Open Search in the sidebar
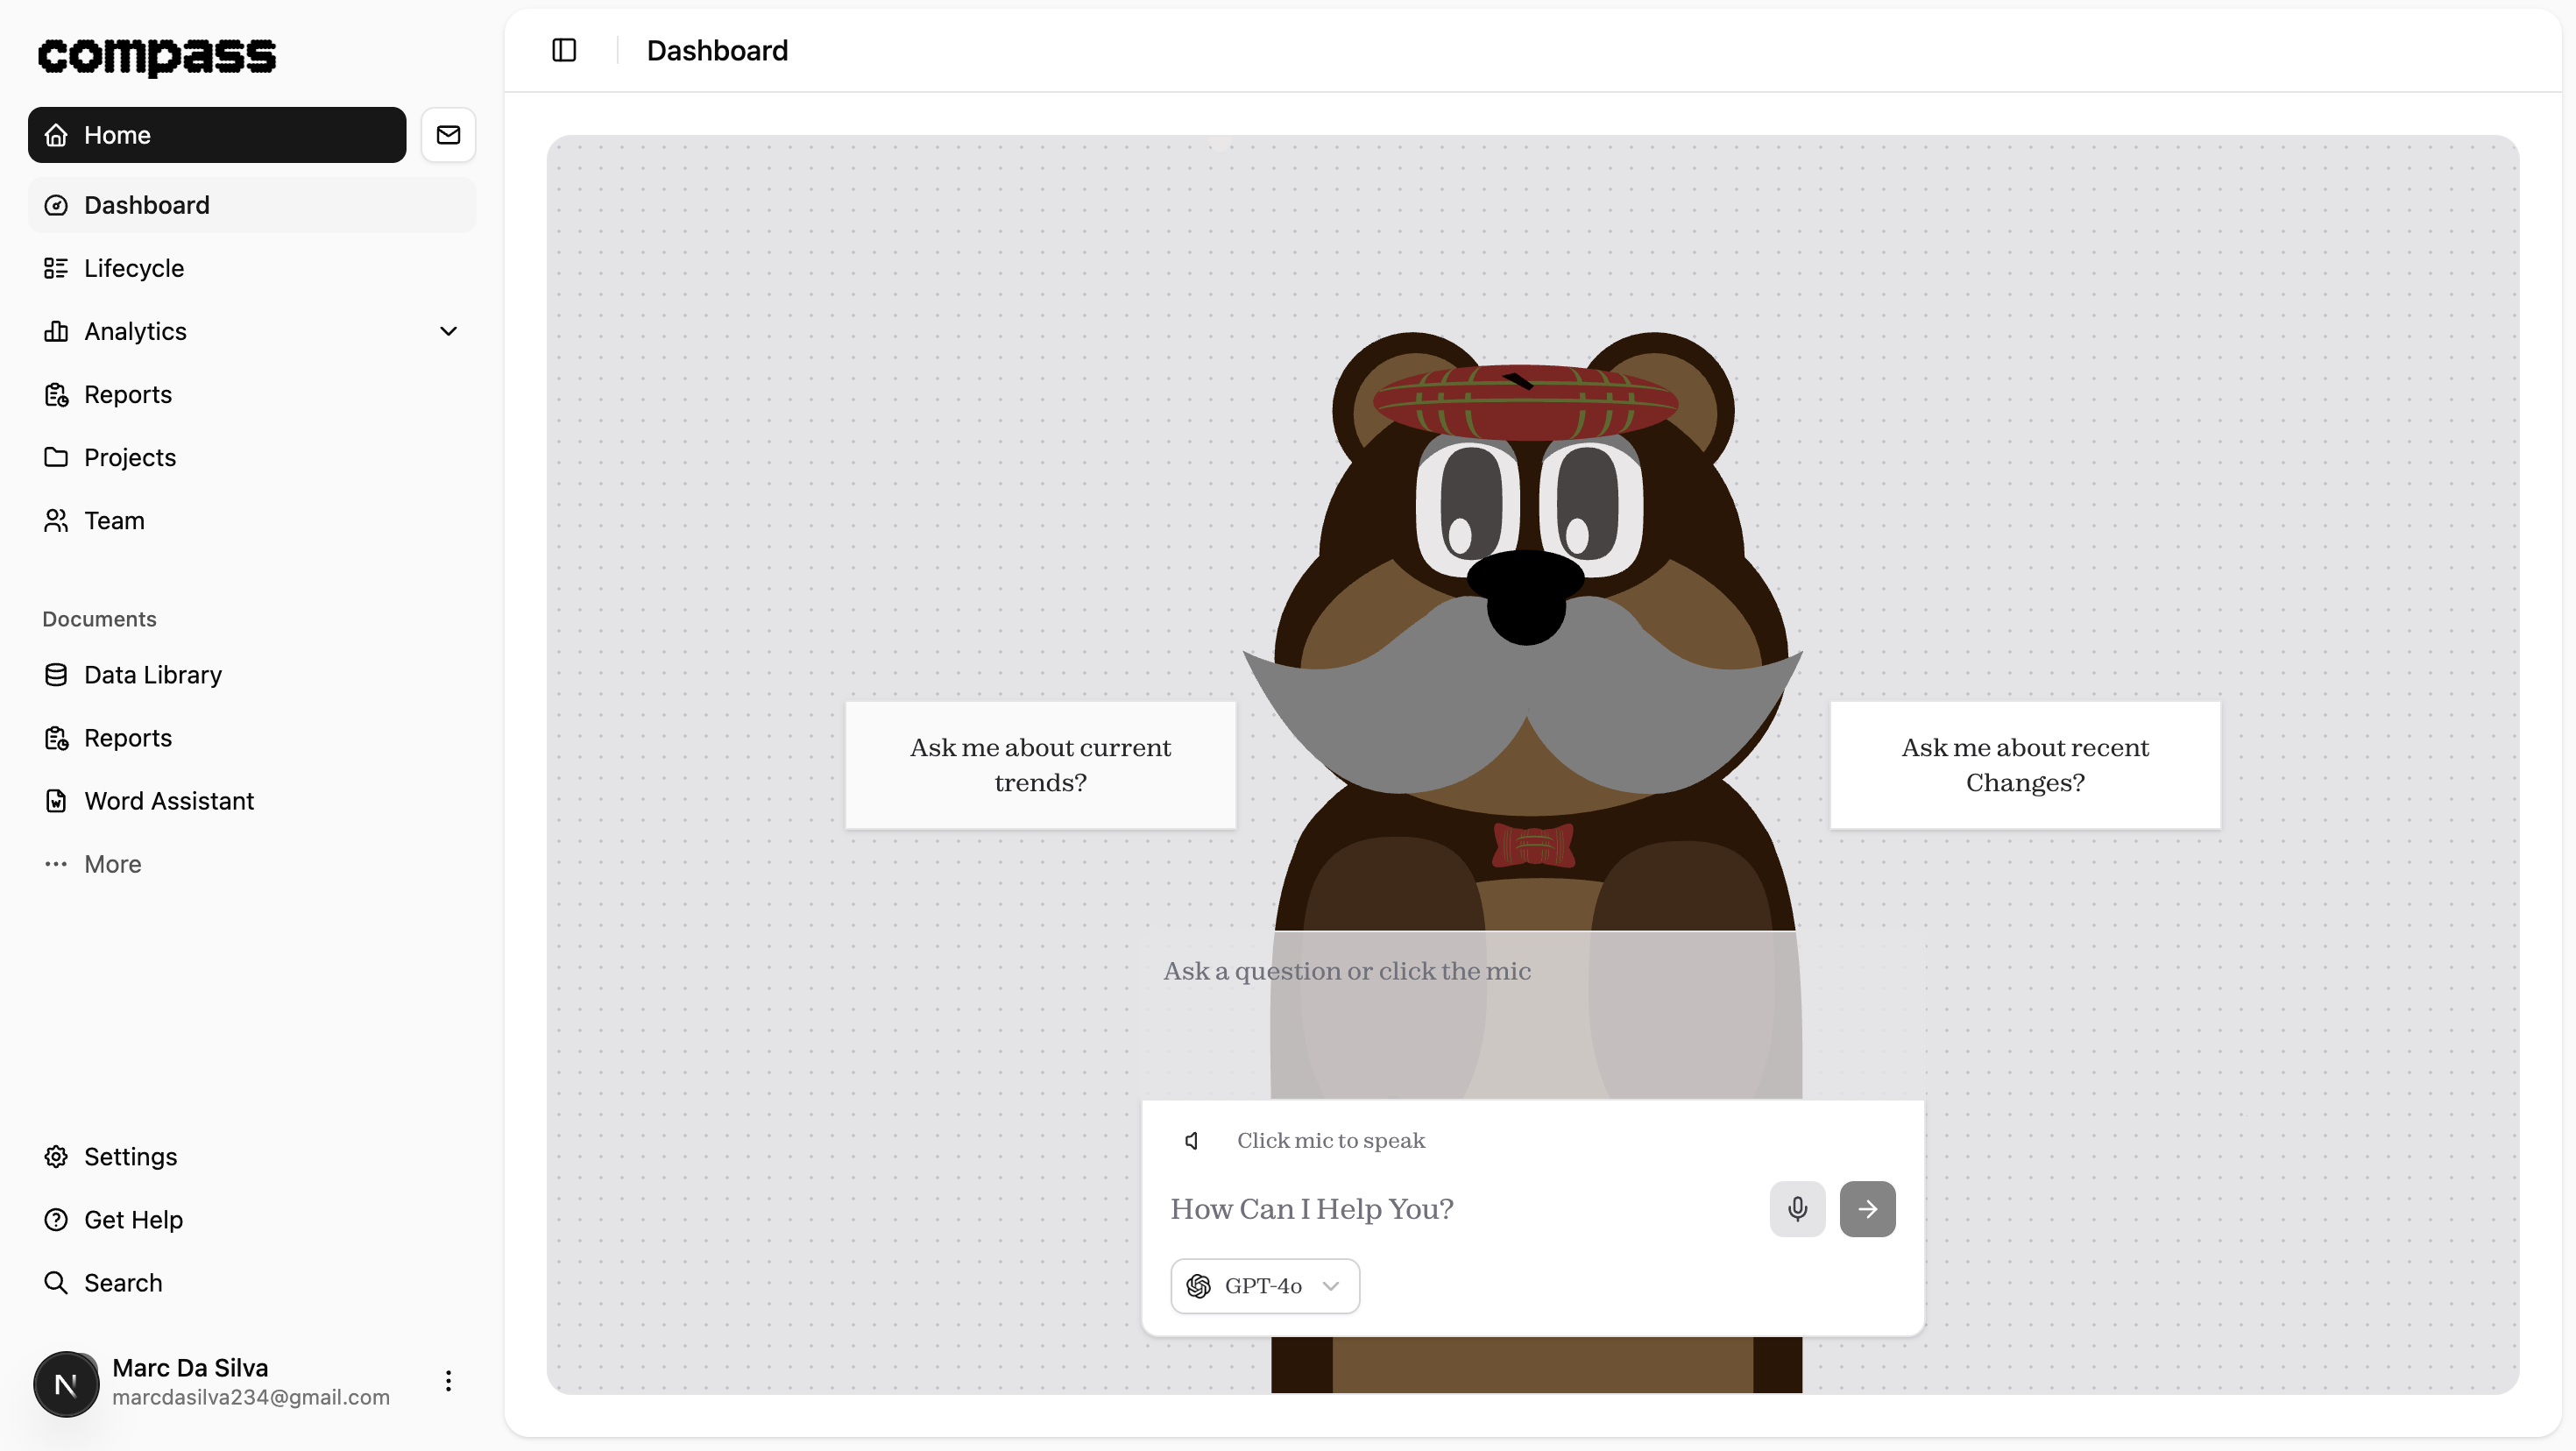Viewport: 2576px width, 1451px height. (x=122, y=1283)
